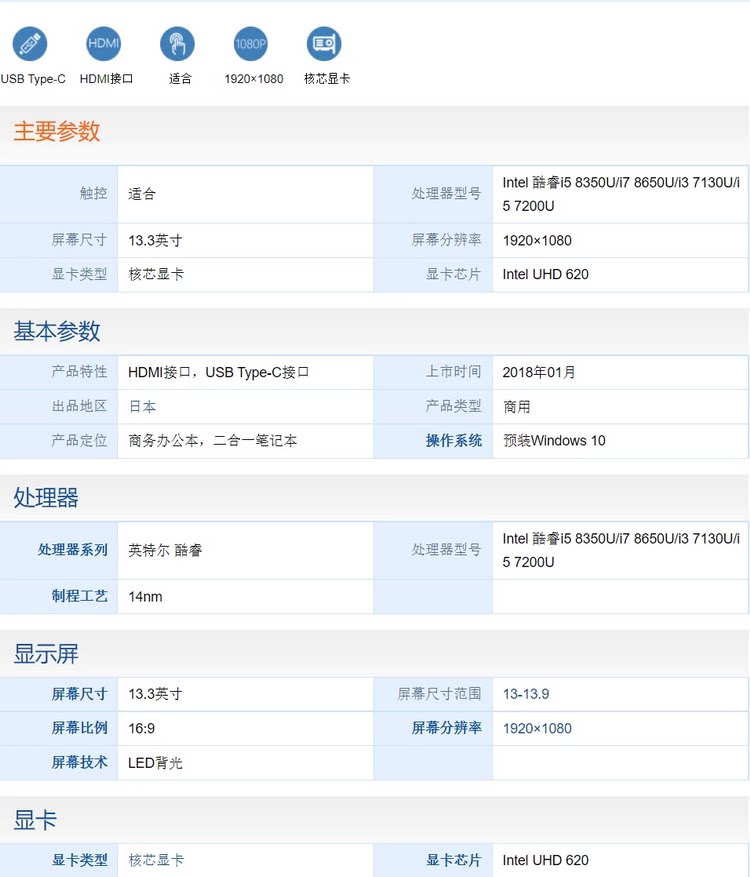The image size is (750, 877).
Task: Click the 1920×1080 value in main parameters
Action: click(x=537, y=241)
